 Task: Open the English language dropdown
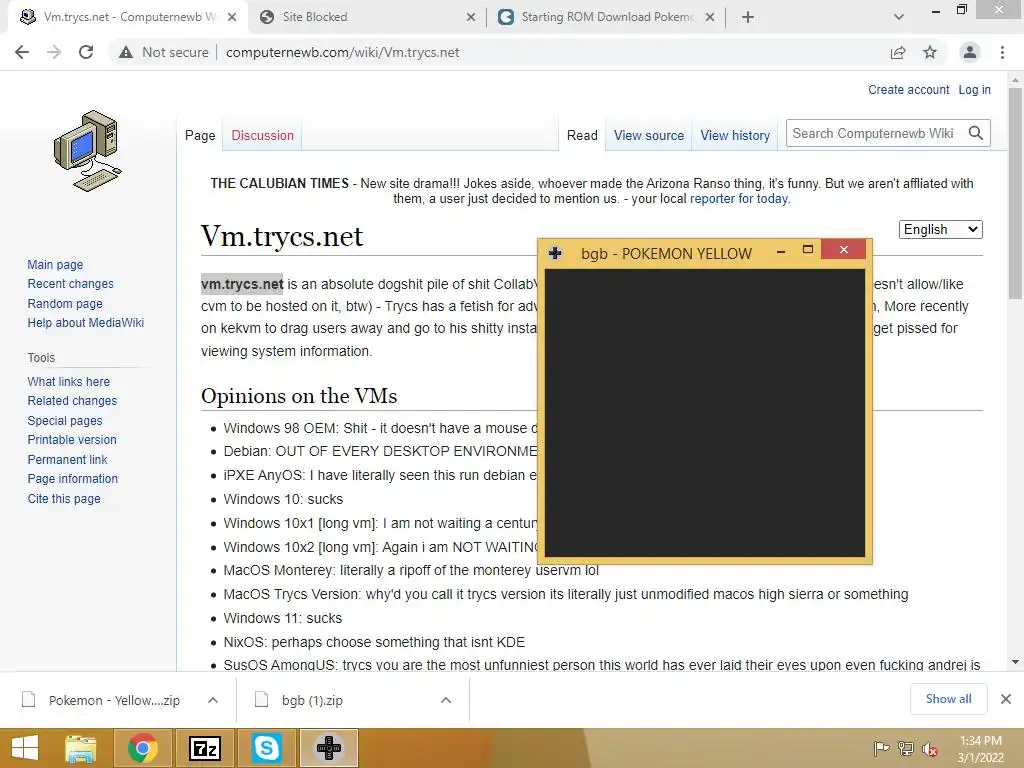(x=940, y=229)
